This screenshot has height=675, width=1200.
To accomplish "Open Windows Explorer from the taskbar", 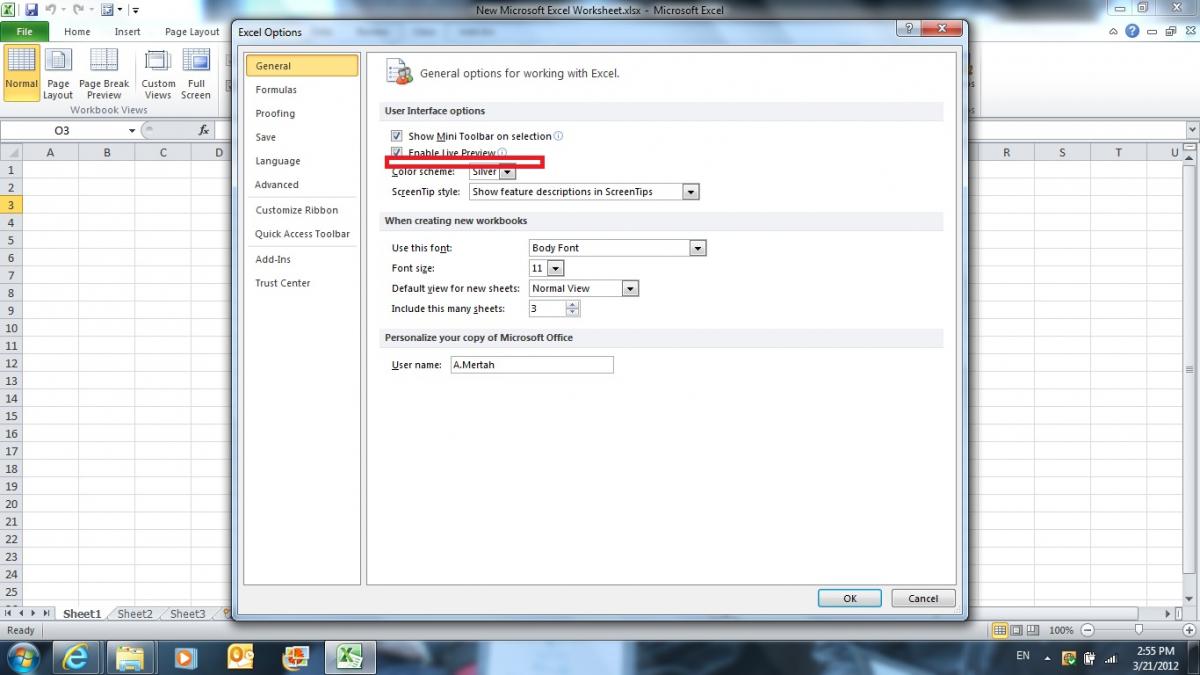I will (130, 657).
